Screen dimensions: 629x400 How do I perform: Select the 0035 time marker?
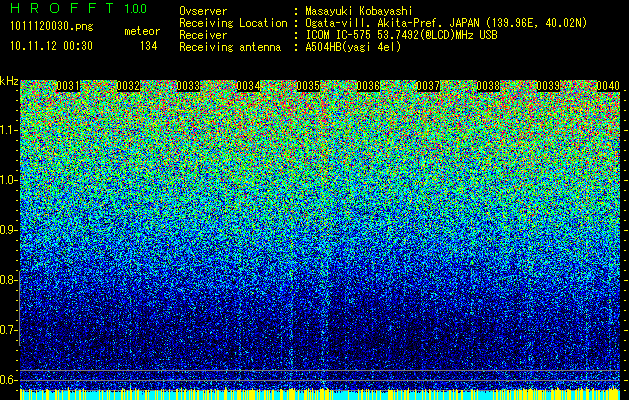308,86
